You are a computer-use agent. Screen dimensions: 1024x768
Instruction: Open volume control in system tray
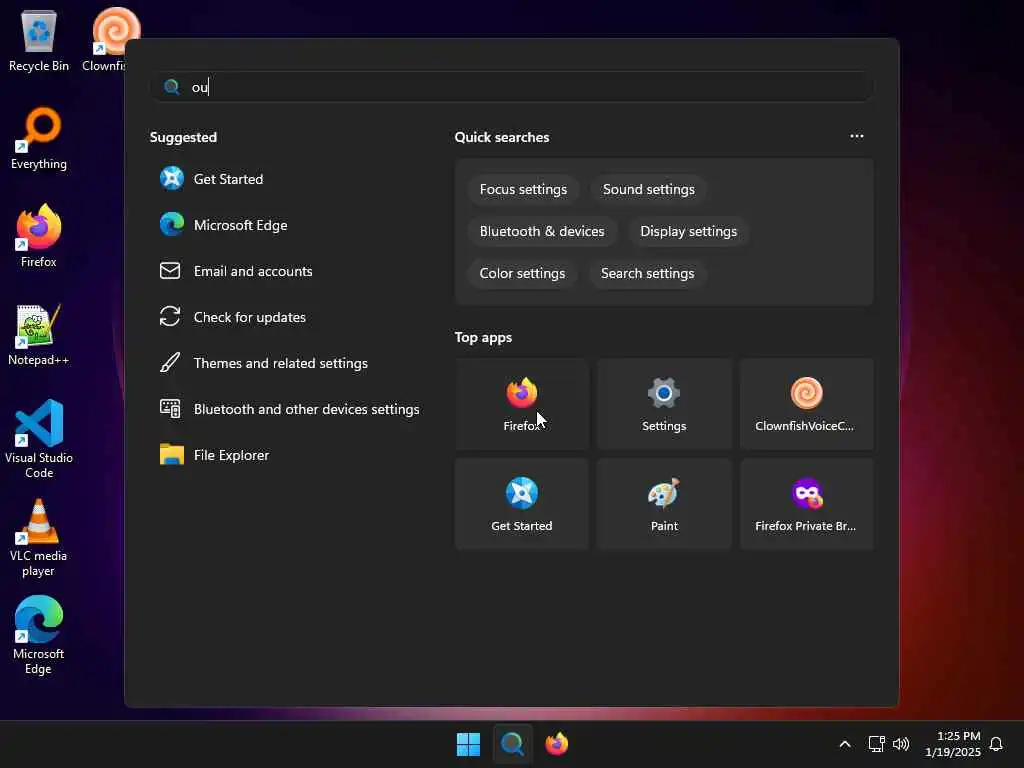901,744
